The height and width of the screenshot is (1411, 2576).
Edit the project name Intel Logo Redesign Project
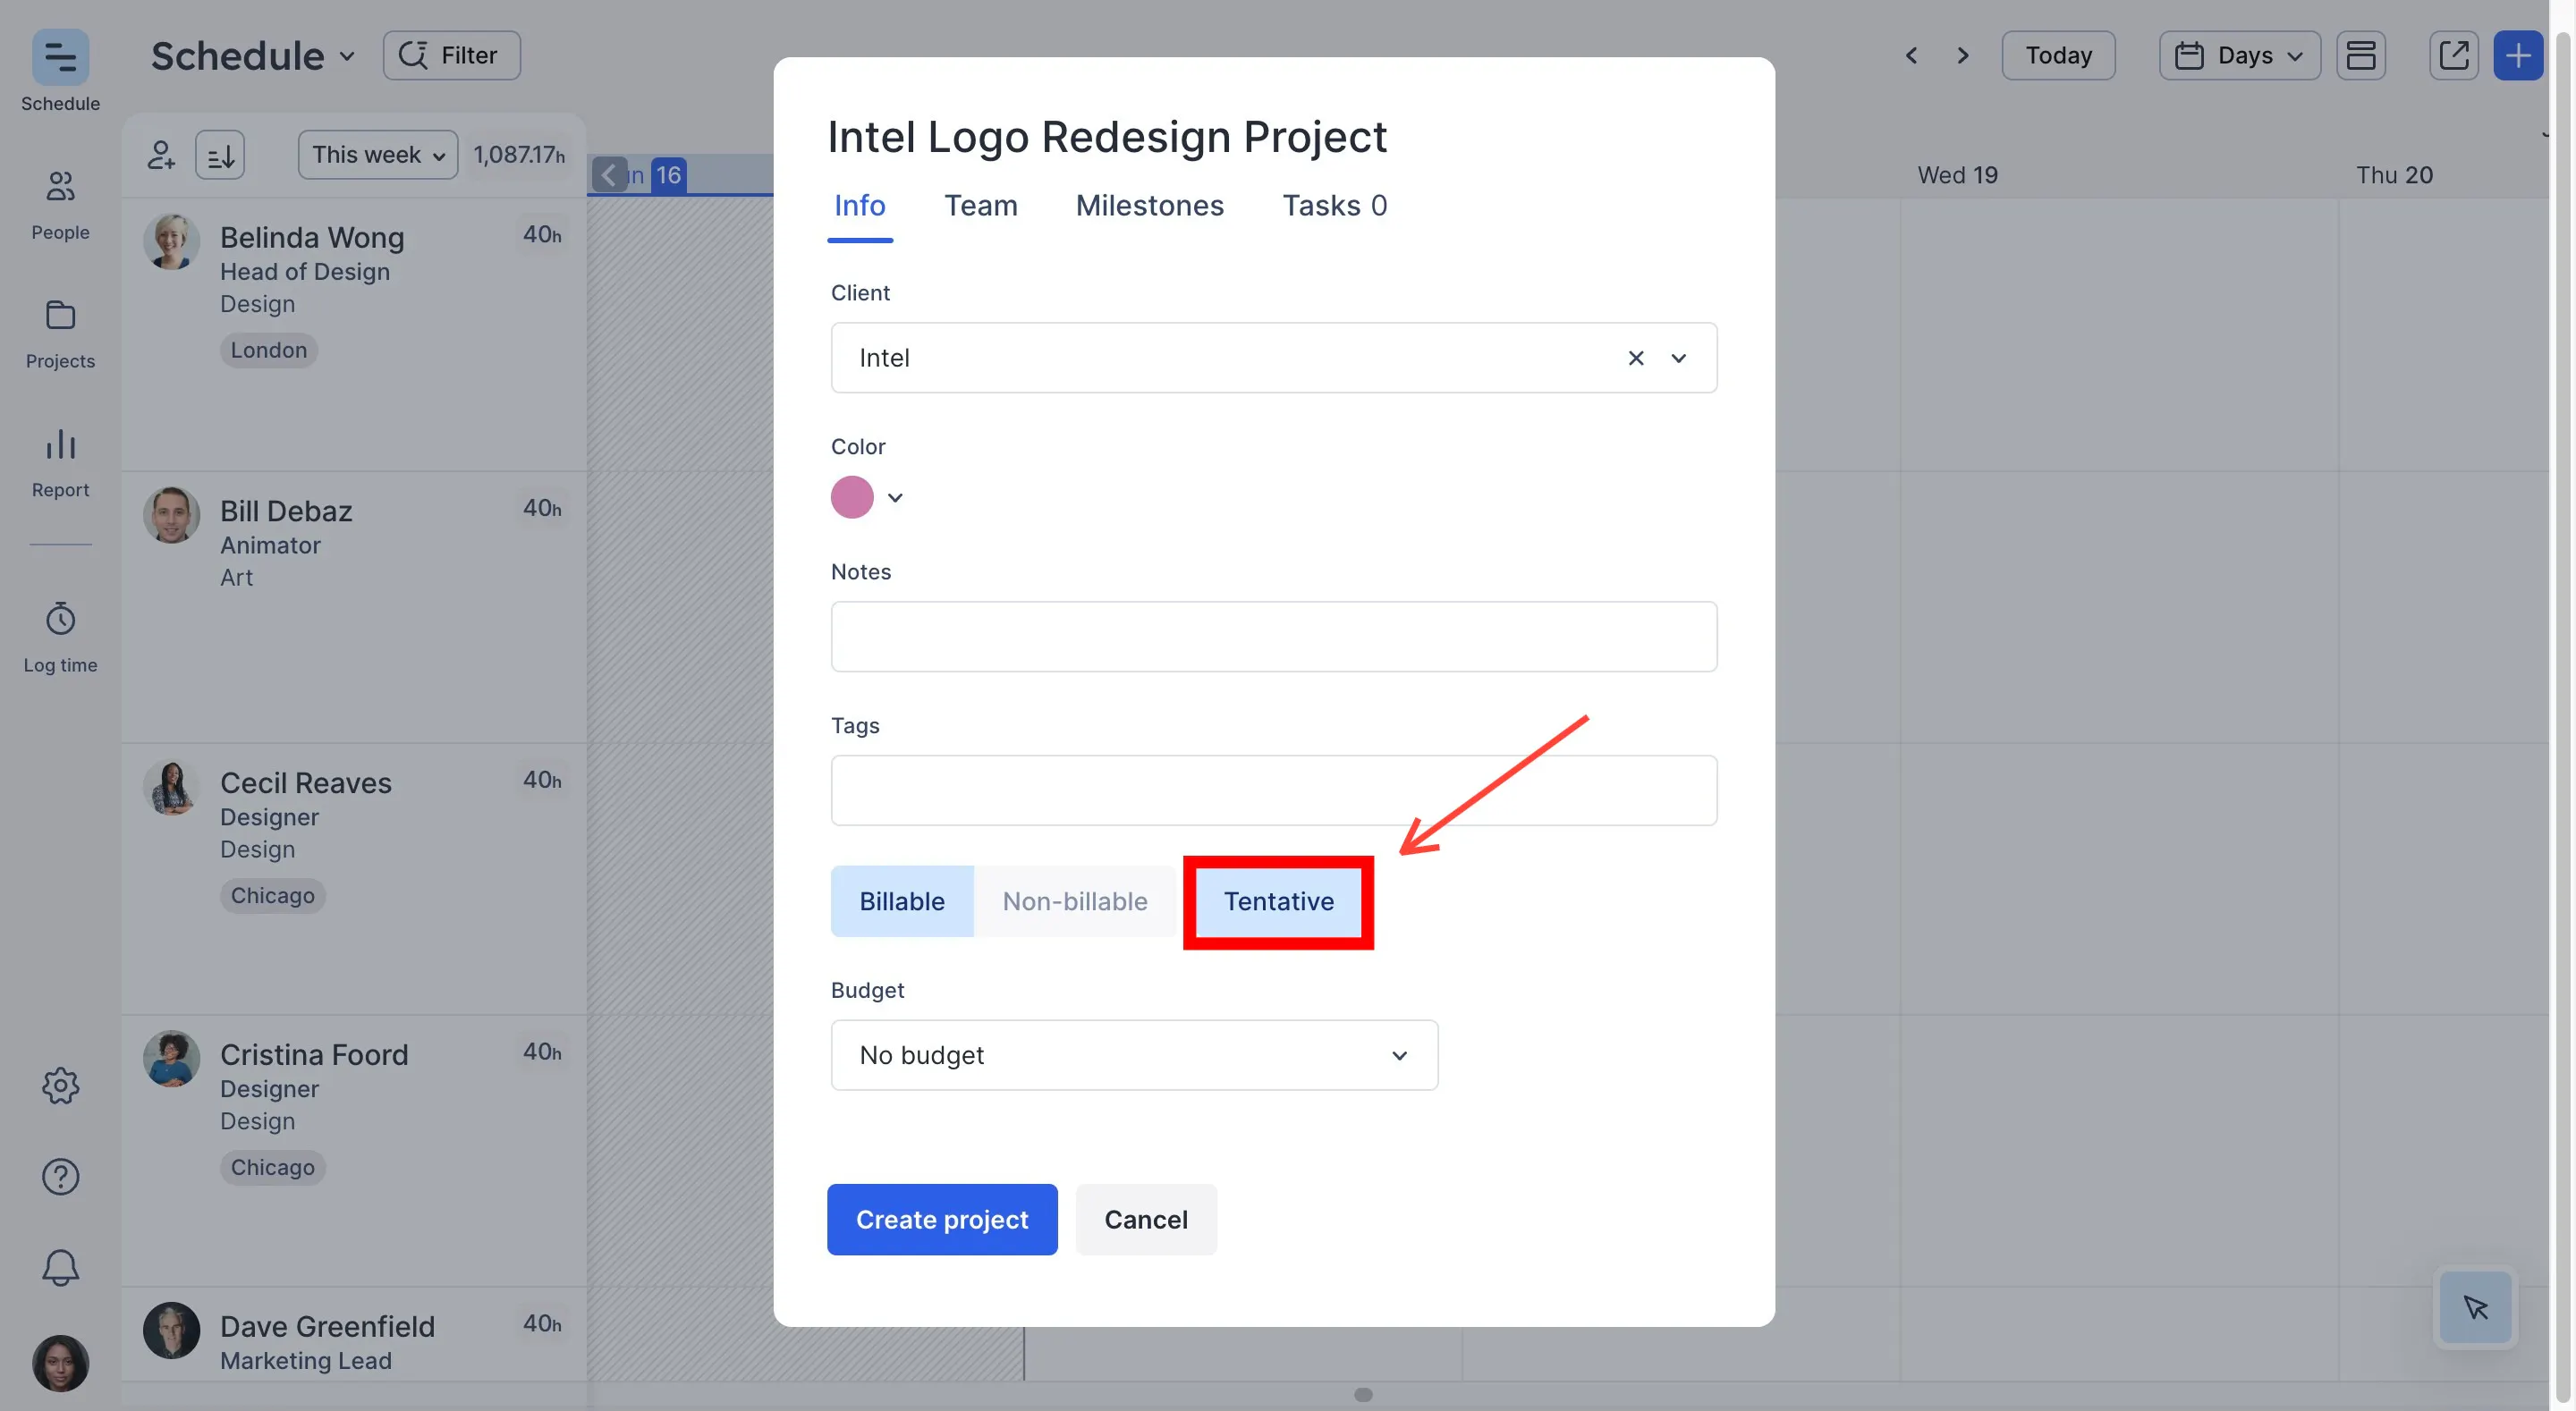pyautogui.click(x=1107, y=137)
